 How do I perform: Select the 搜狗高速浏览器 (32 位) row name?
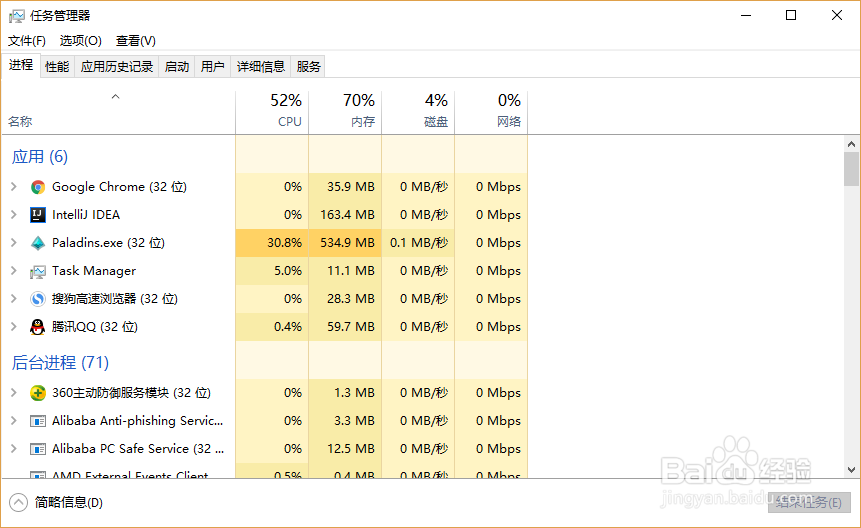115,299
